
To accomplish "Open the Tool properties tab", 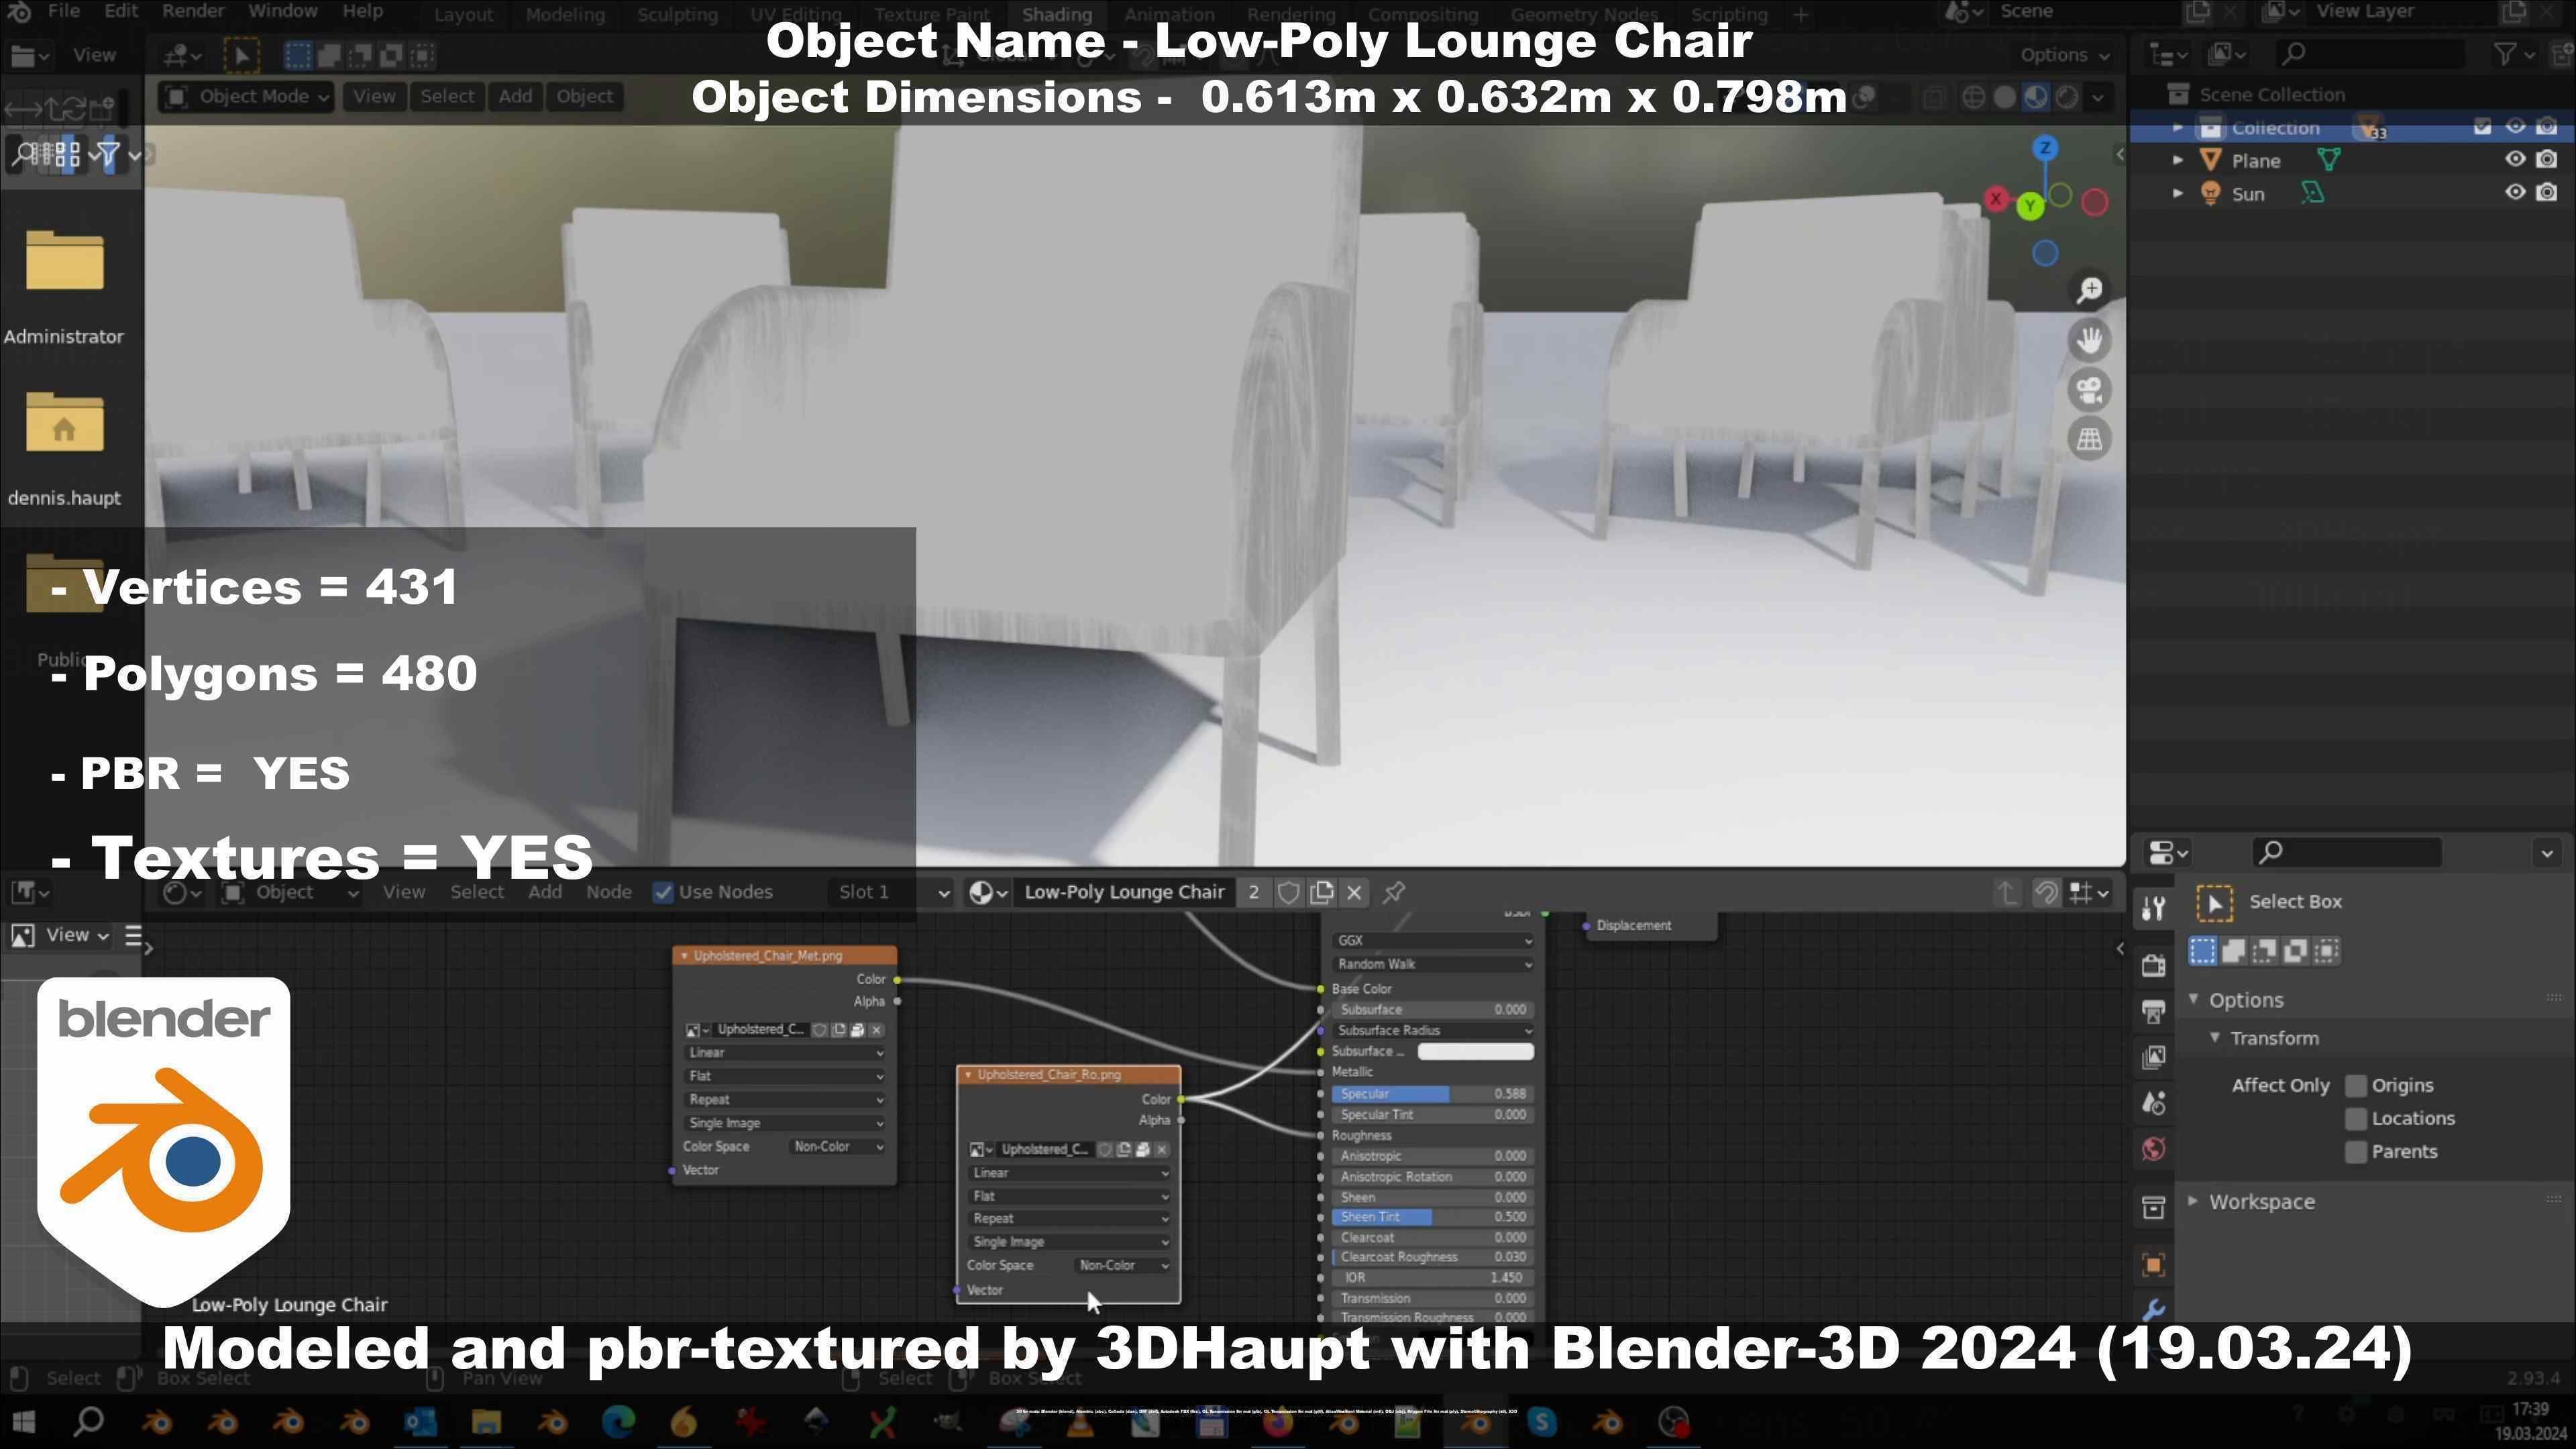I will click(x=2153, y=908).
